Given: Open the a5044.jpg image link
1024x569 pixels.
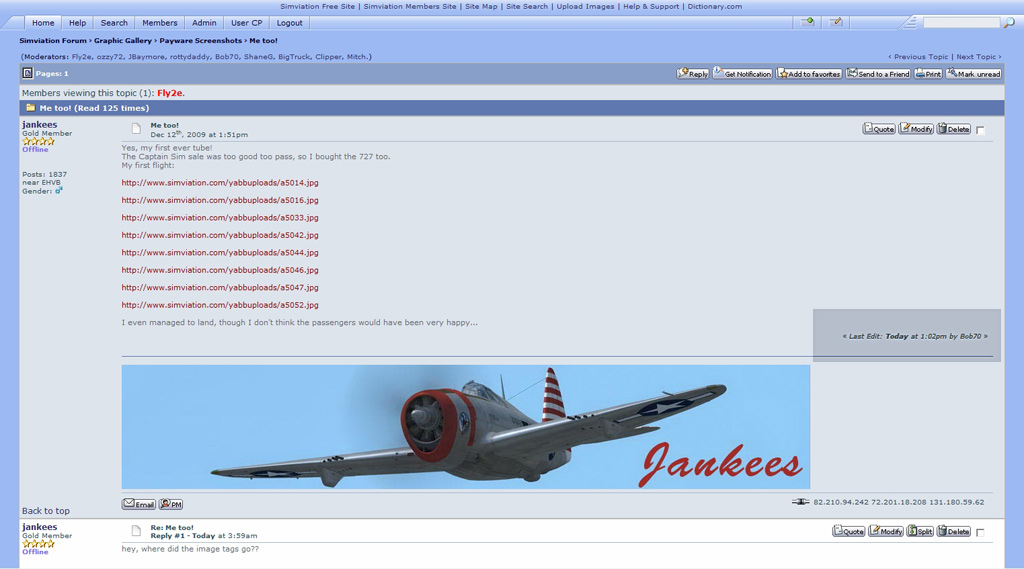Looking at the screenshot, I should point(220,253).
